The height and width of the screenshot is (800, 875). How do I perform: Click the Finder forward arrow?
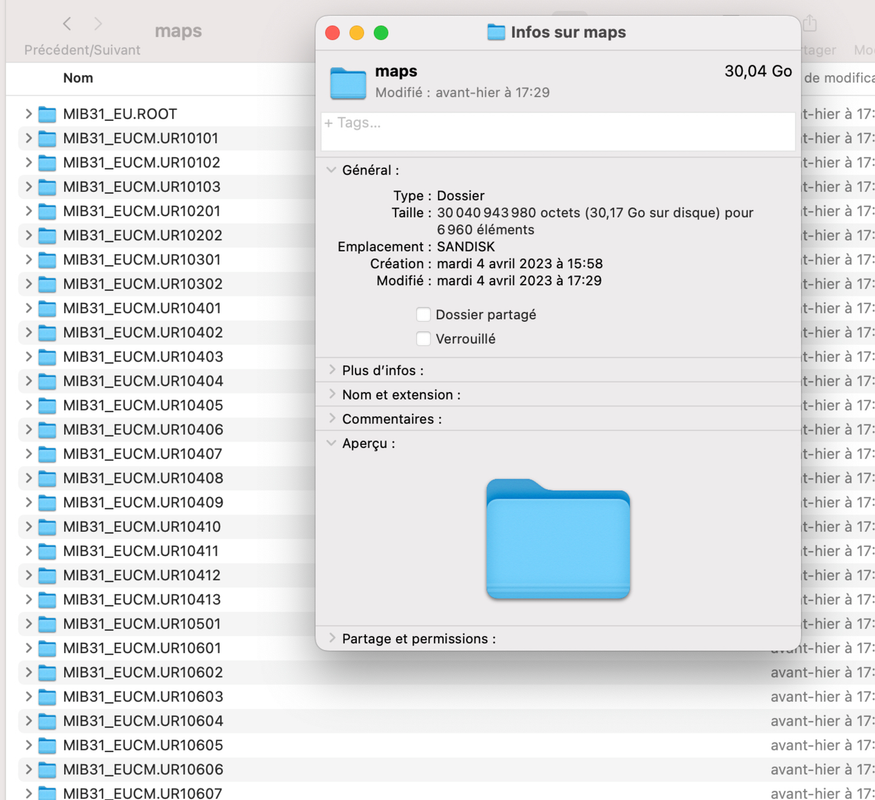click(98, 24)
